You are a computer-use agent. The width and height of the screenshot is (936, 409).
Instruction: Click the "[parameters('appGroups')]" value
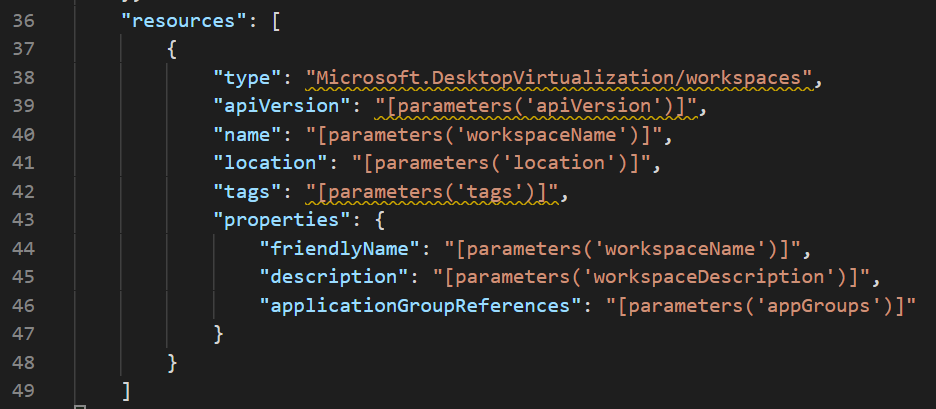pos(761,306)
